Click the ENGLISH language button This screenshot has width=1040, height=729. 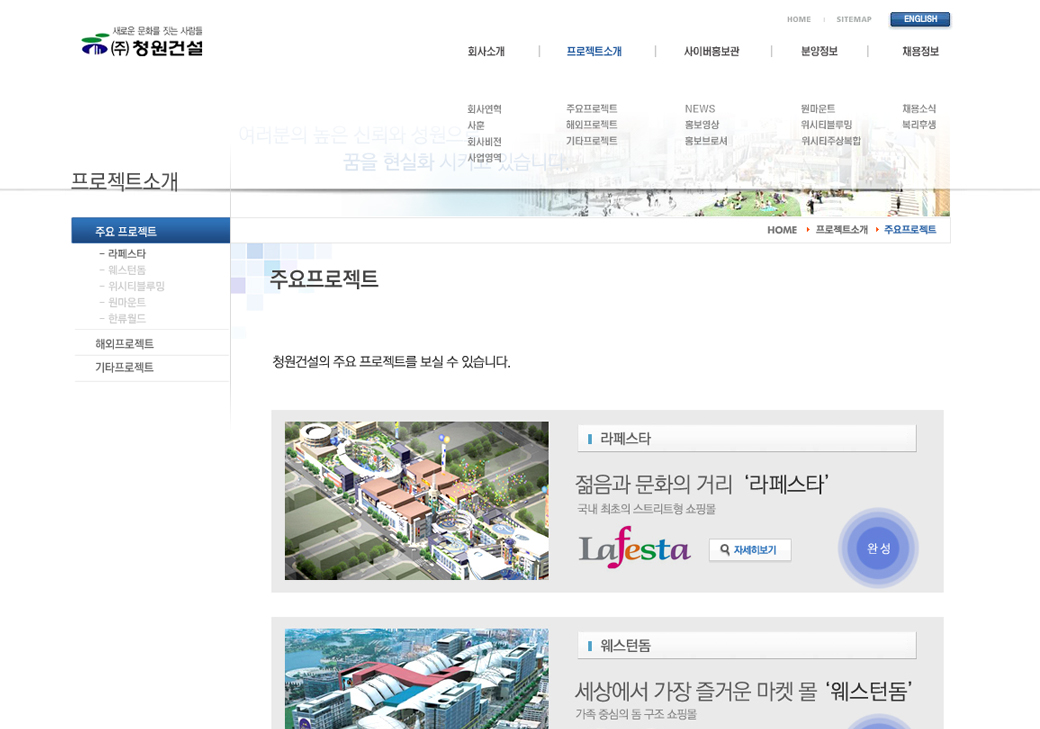click(x=919, y=19)
